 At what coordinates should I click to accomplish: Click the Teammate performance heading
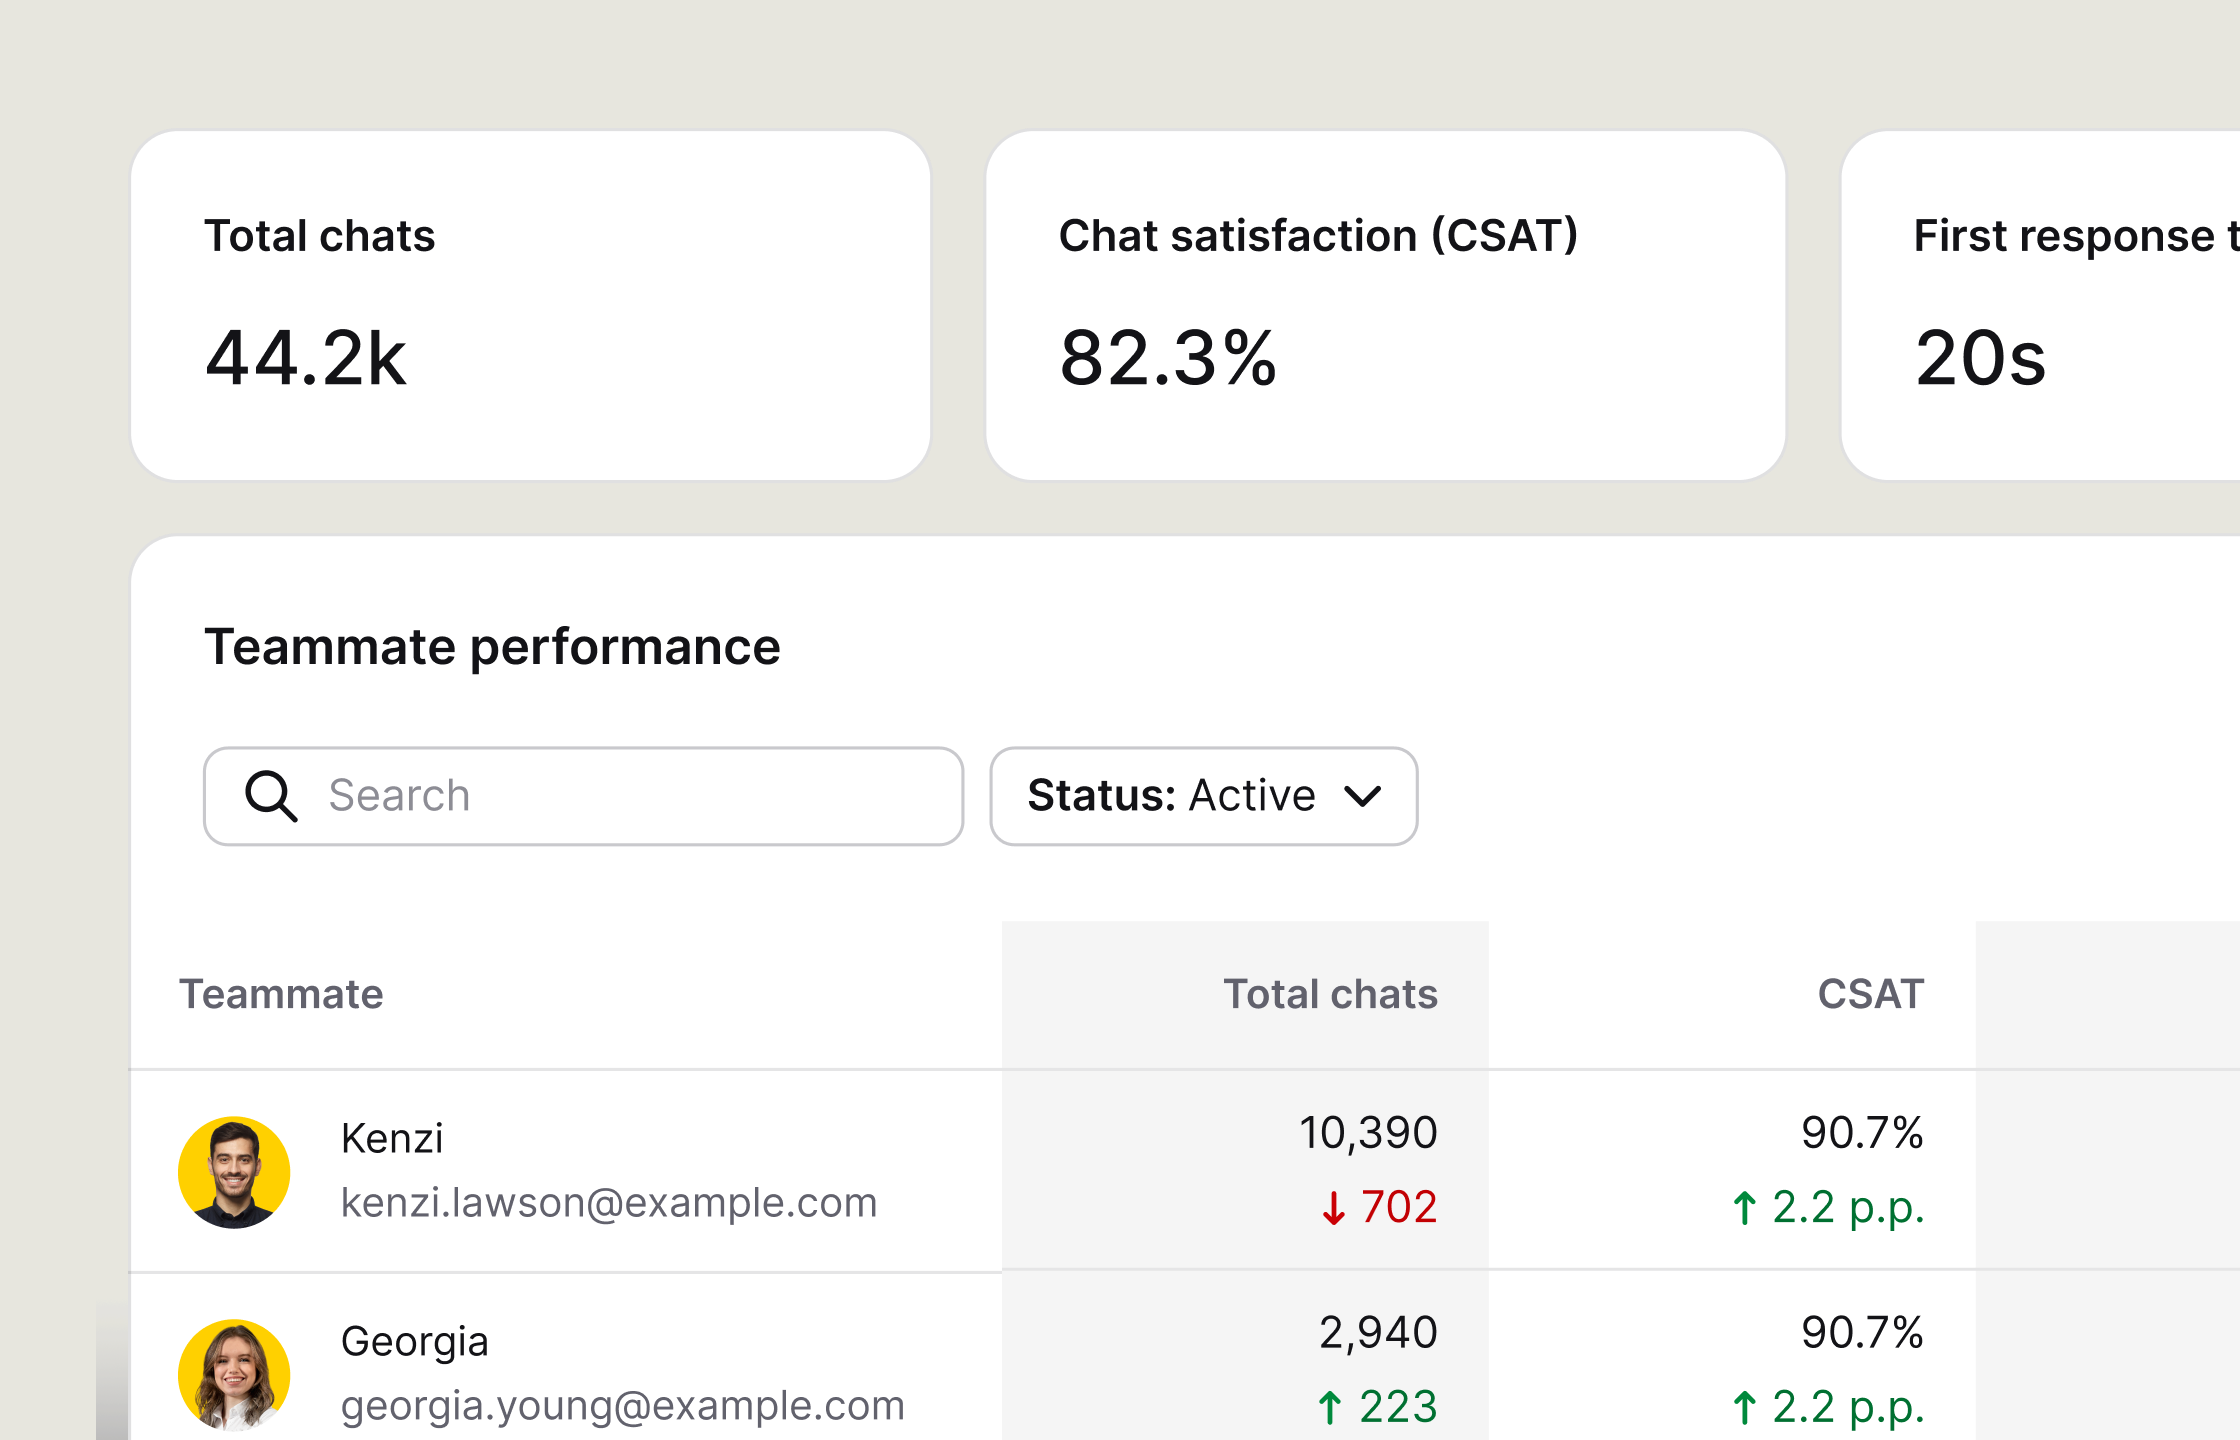492,646
